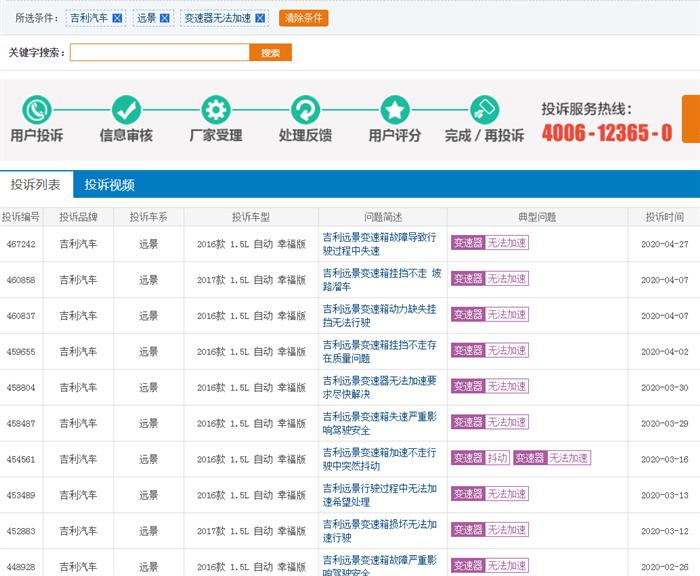The width and height of the screenshot is (700, 576).
Task: Click the date 2020-03-30
Action: pos(665,388)
